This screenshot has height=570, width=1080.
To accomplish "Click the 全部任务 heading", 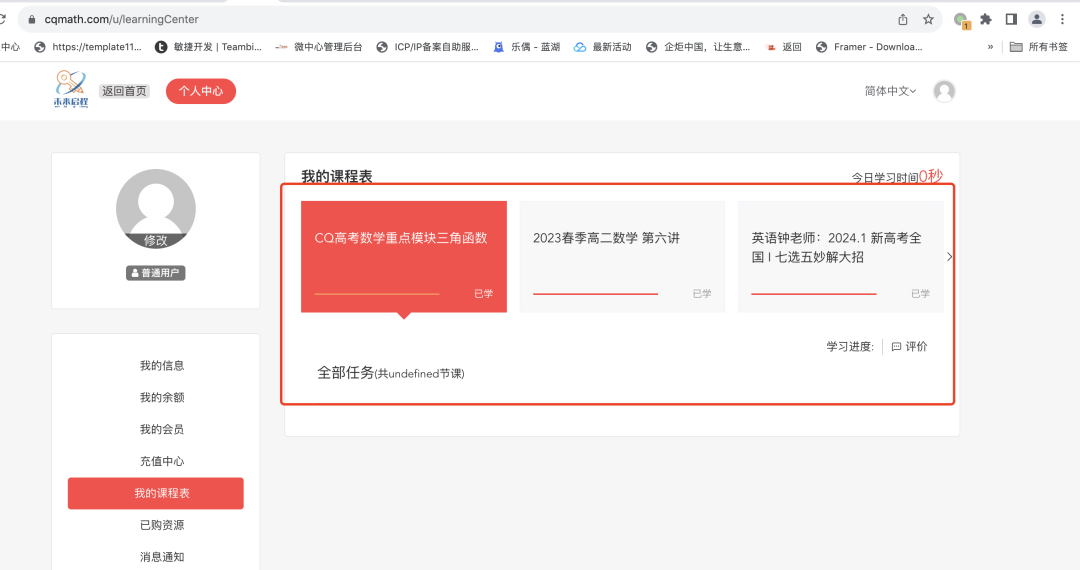I will [391, 373].
